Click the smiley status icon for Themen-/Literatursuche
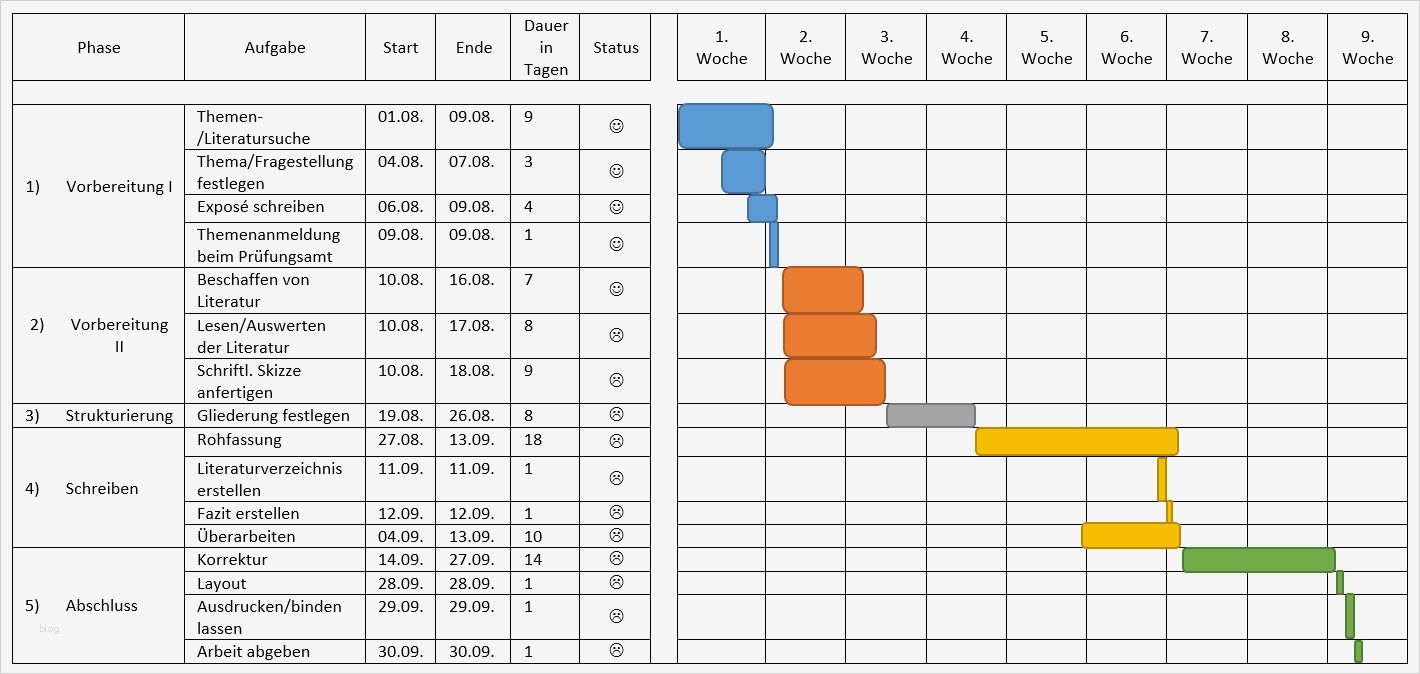The image size is (1420, 674). tap(616, 127)
